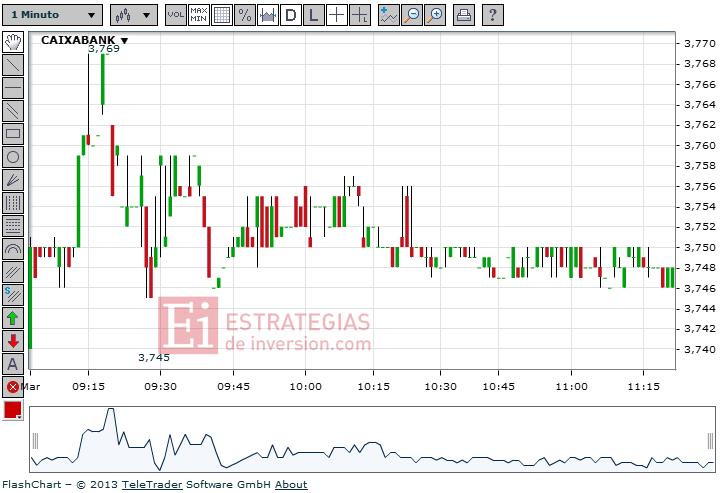Image resolution: width=721 pixels, height=493 pixels.
Task: Click the 3,745 low price label
Action: coord(154,357)
